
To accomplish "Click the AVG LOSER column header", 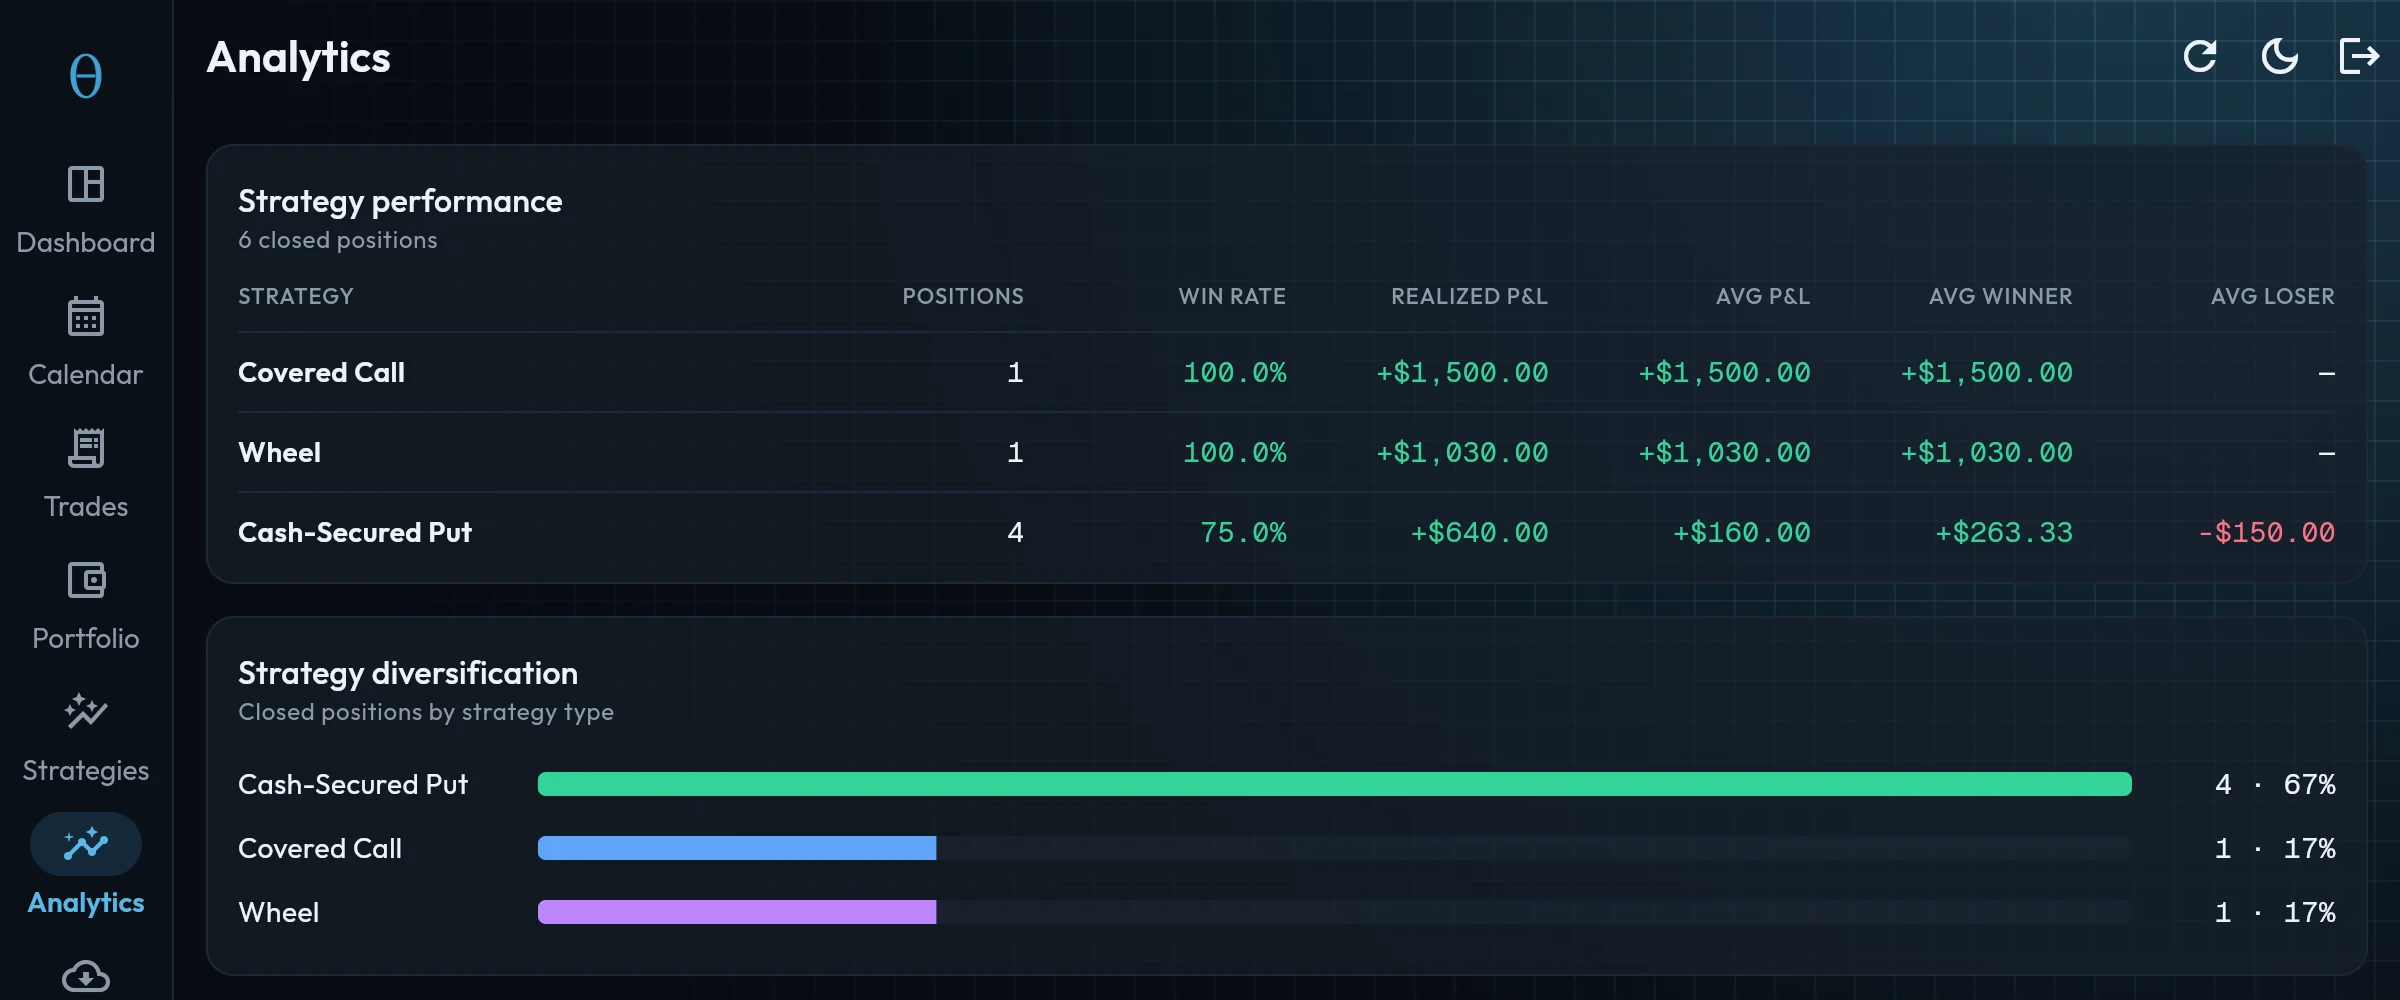I will (2273, 296).
